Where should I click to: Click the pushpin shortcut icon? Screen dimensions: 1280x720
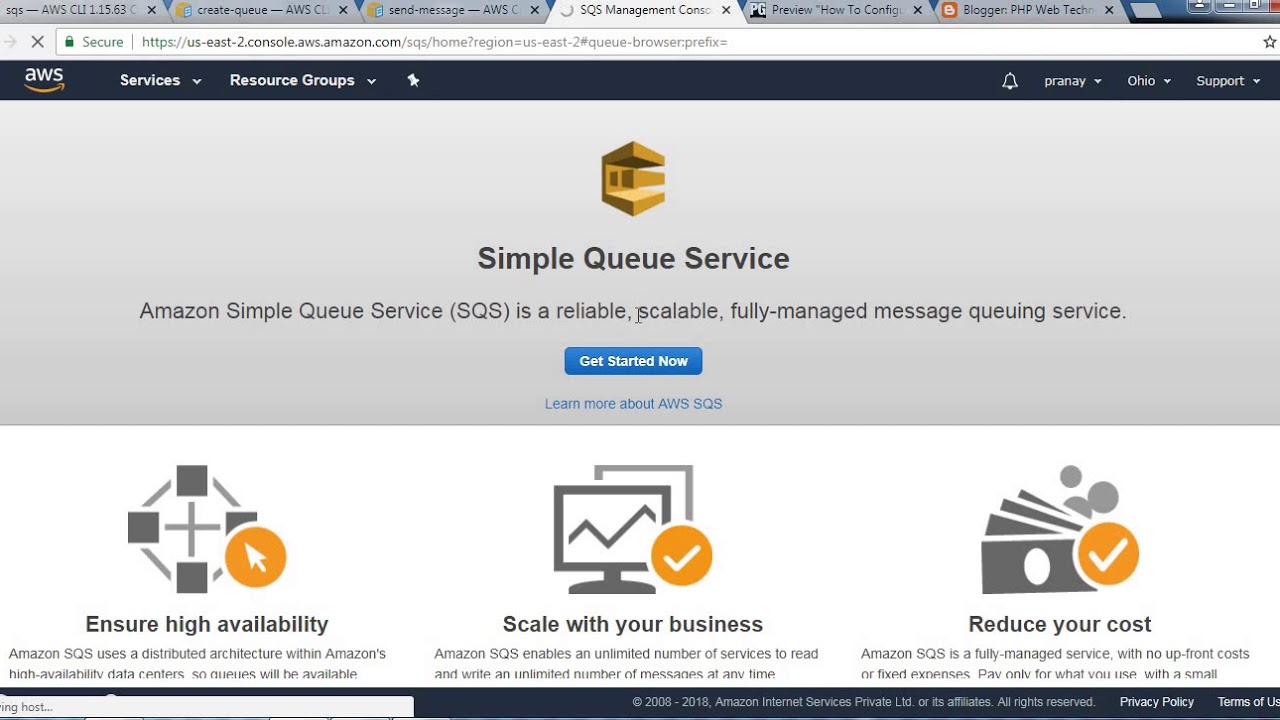tap(413, 80)
